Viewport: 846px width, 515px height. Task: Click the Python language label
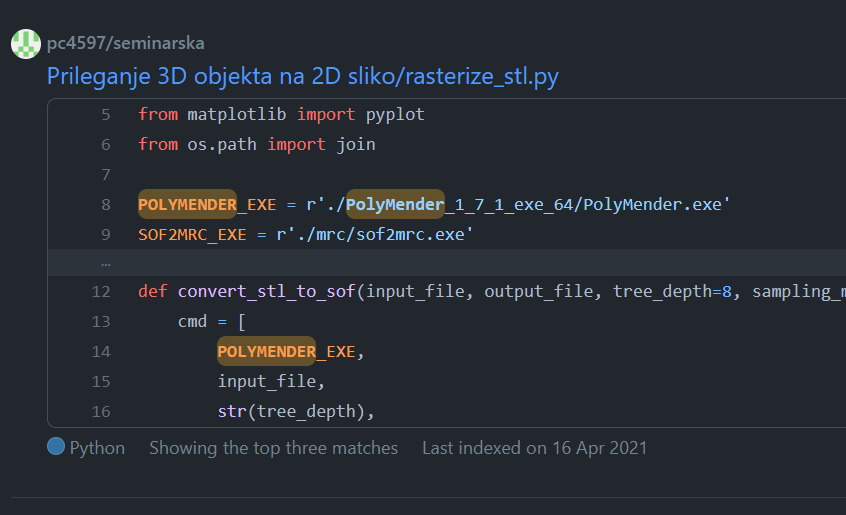pyautogui.click(x=97, y=448)
